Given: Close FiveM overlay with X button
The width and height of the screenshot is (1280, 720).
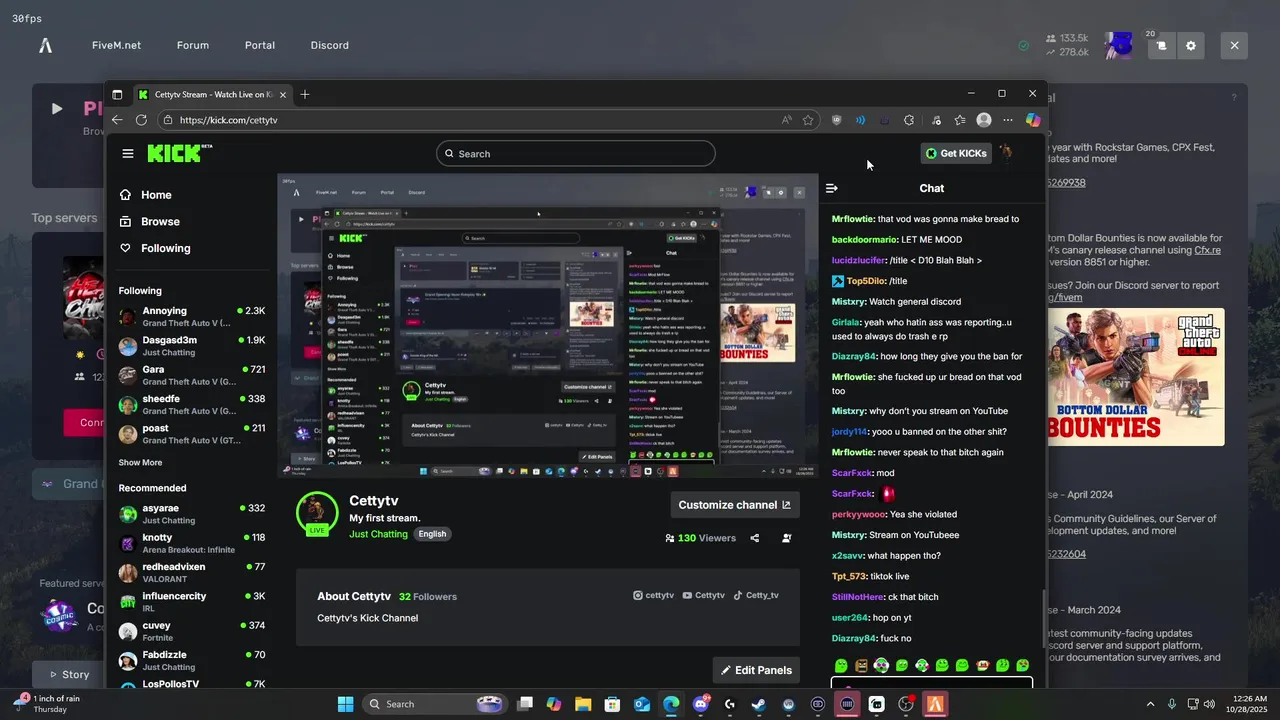Looking at the screenshot, I should pyautogui.click(x=1234, y=45).
